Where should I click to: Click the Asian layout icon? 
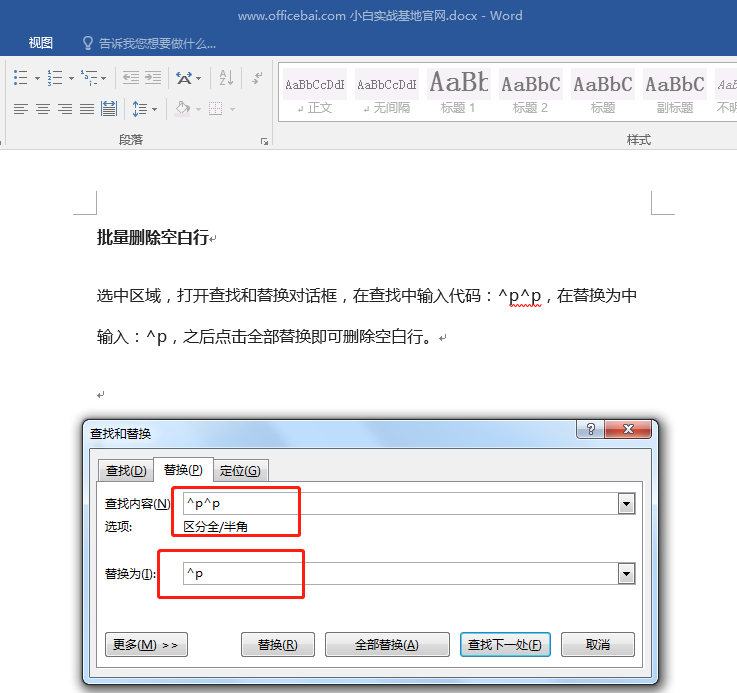[x=184, y=78]
